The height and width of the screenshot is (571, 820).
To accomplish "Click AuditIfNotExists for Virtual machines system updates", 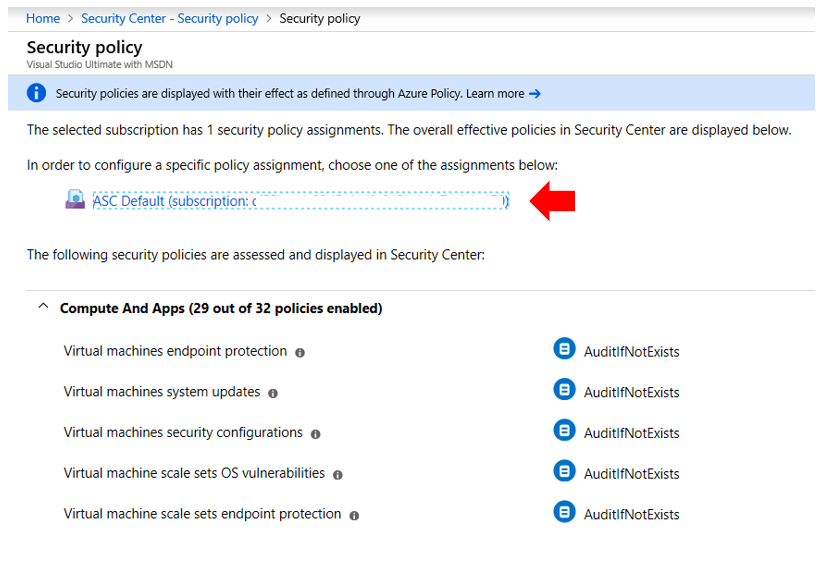I will tap(631, 393).
